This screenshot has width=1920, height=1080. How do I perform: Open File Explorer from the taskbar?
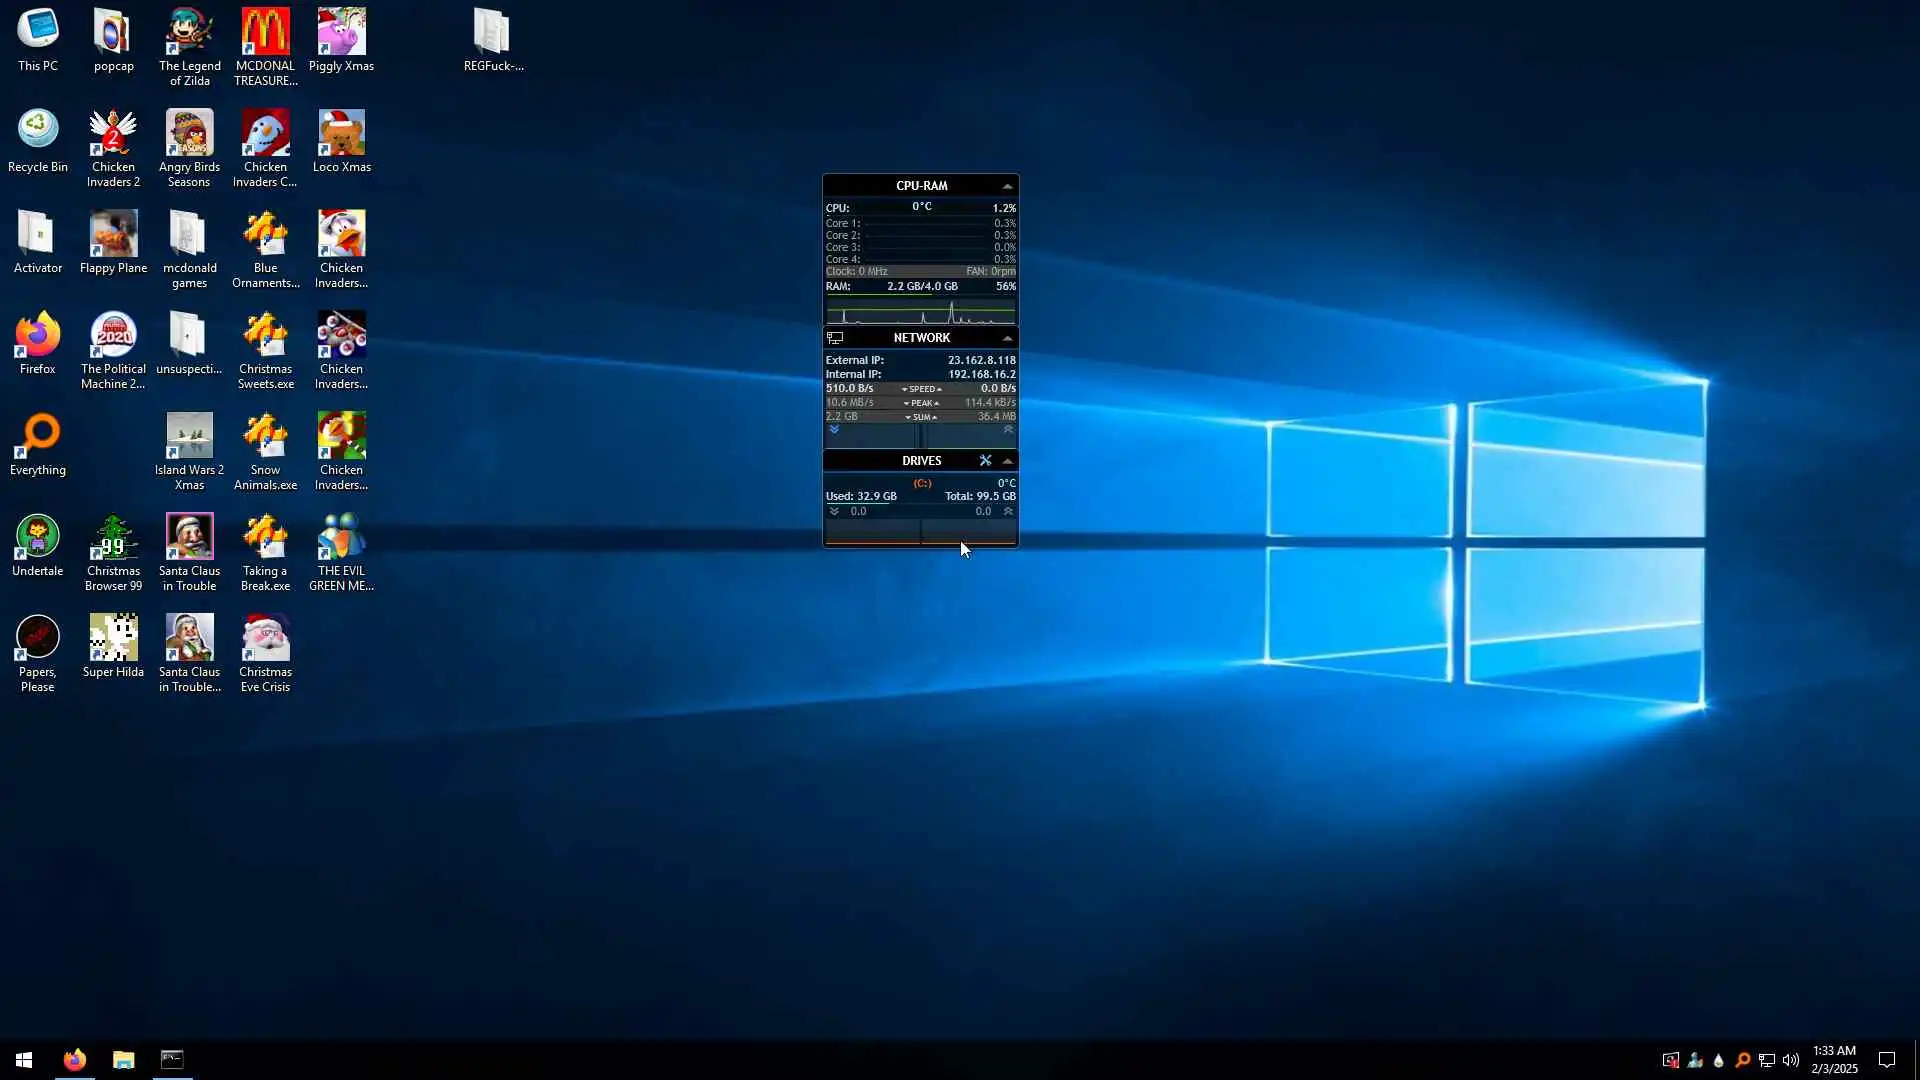(x=123, y=1060)
